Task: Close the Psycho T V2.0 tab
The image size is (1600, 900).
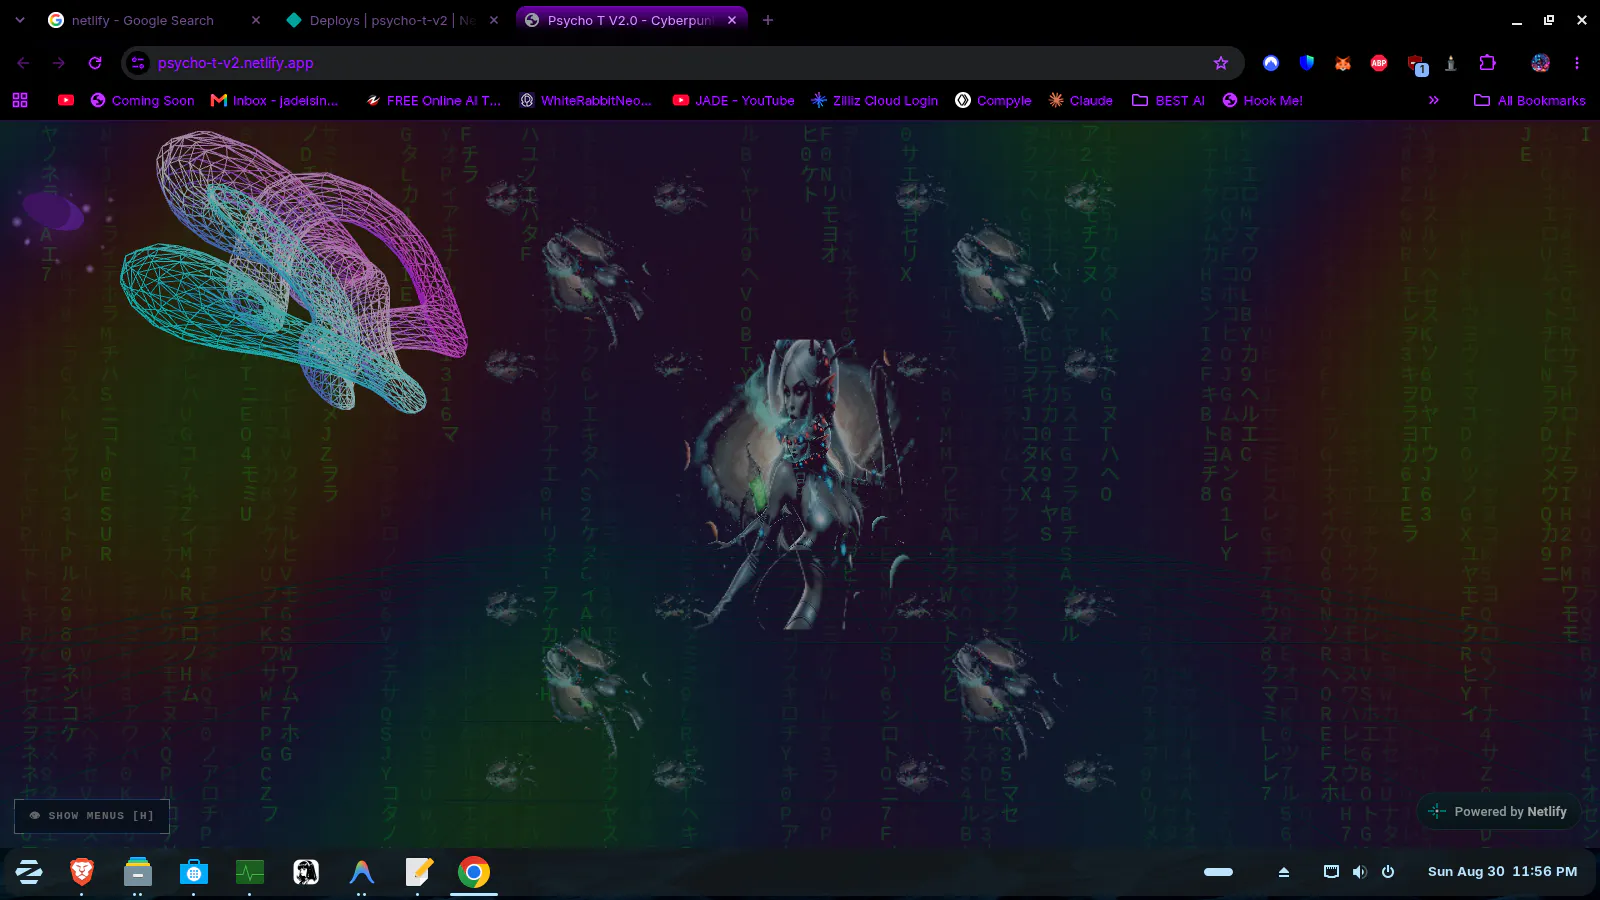Action: [x=732, y=20]
